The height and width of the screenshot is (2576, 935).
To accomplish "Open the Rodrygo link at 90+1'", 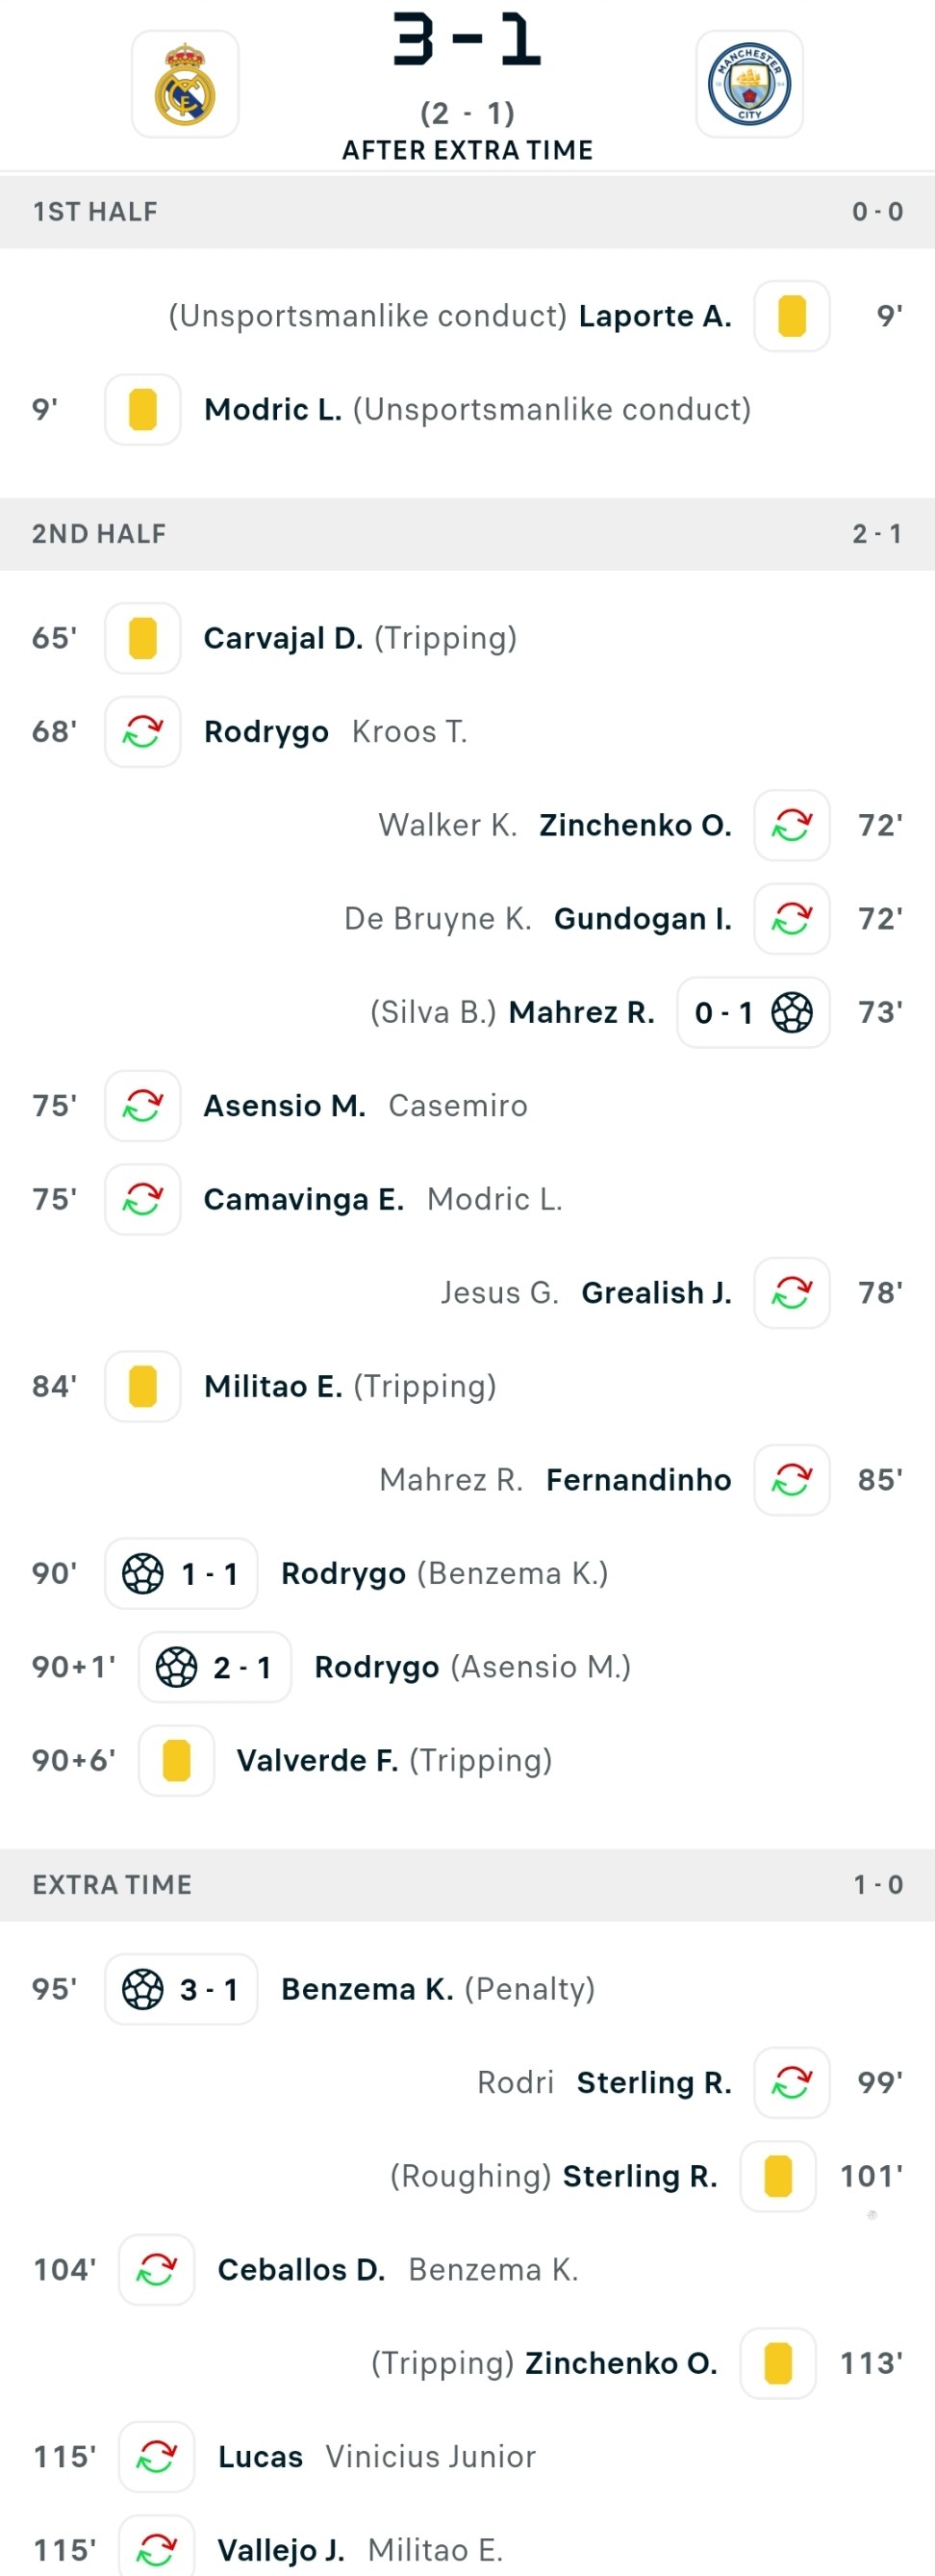I will (x=377, y=1667).
